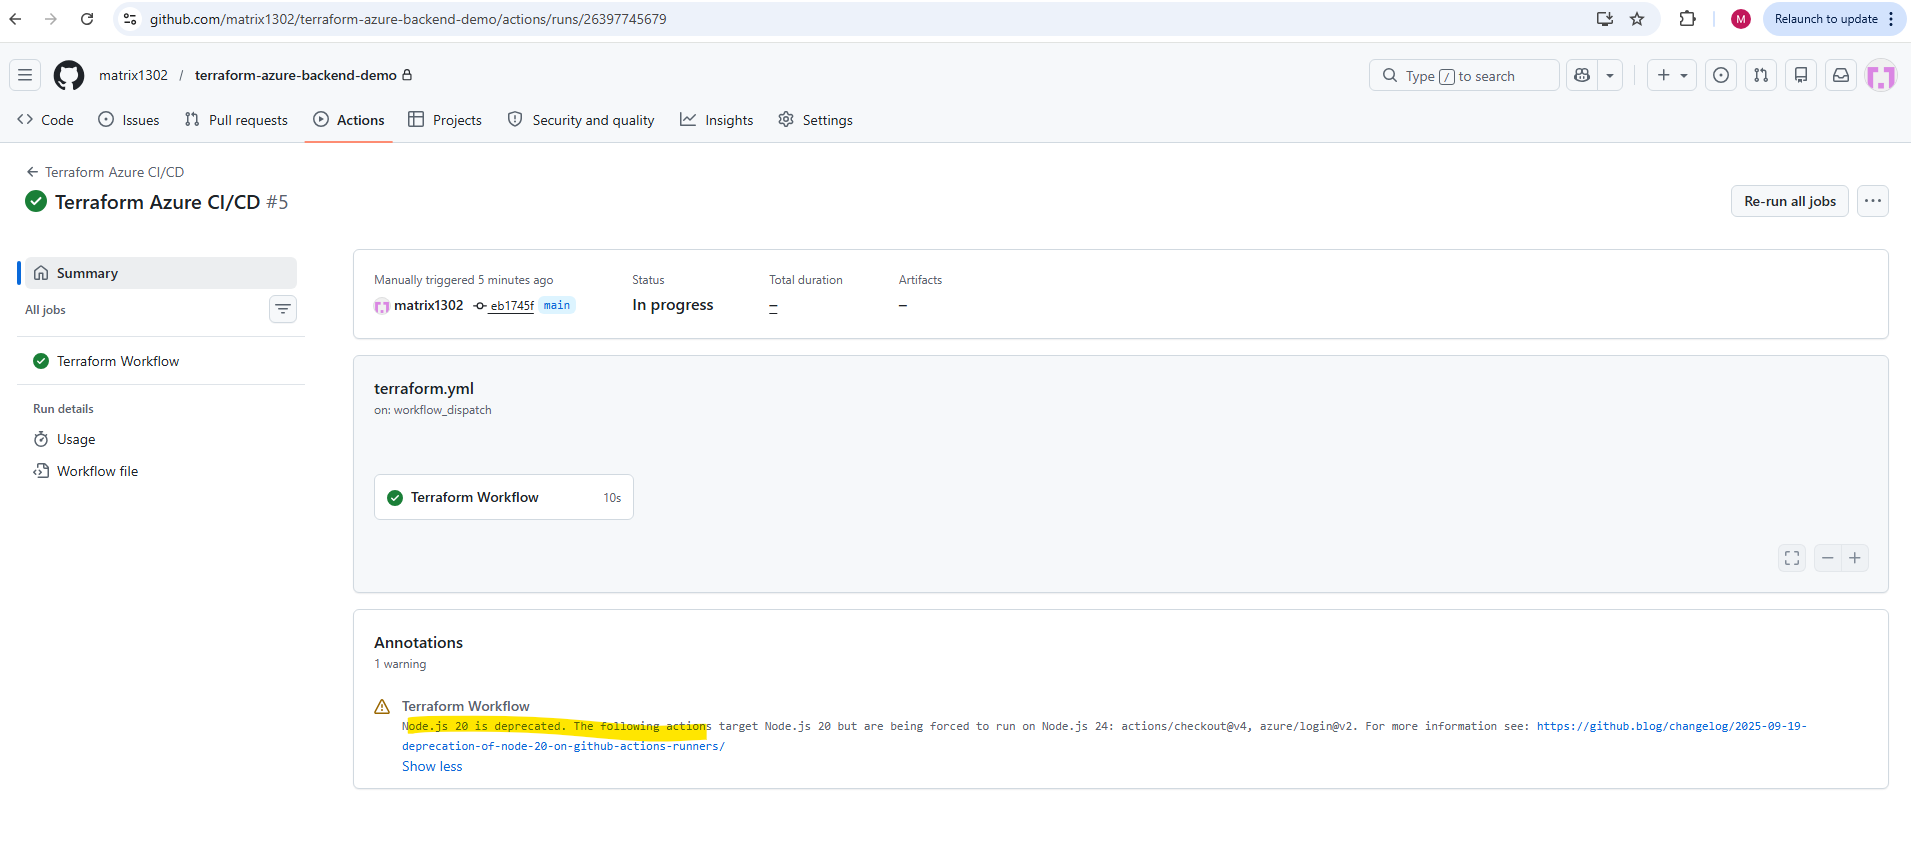Expand the Copilot dropdown arrow
This screenshot has width=1911, height=854.
coord(1610,75)
